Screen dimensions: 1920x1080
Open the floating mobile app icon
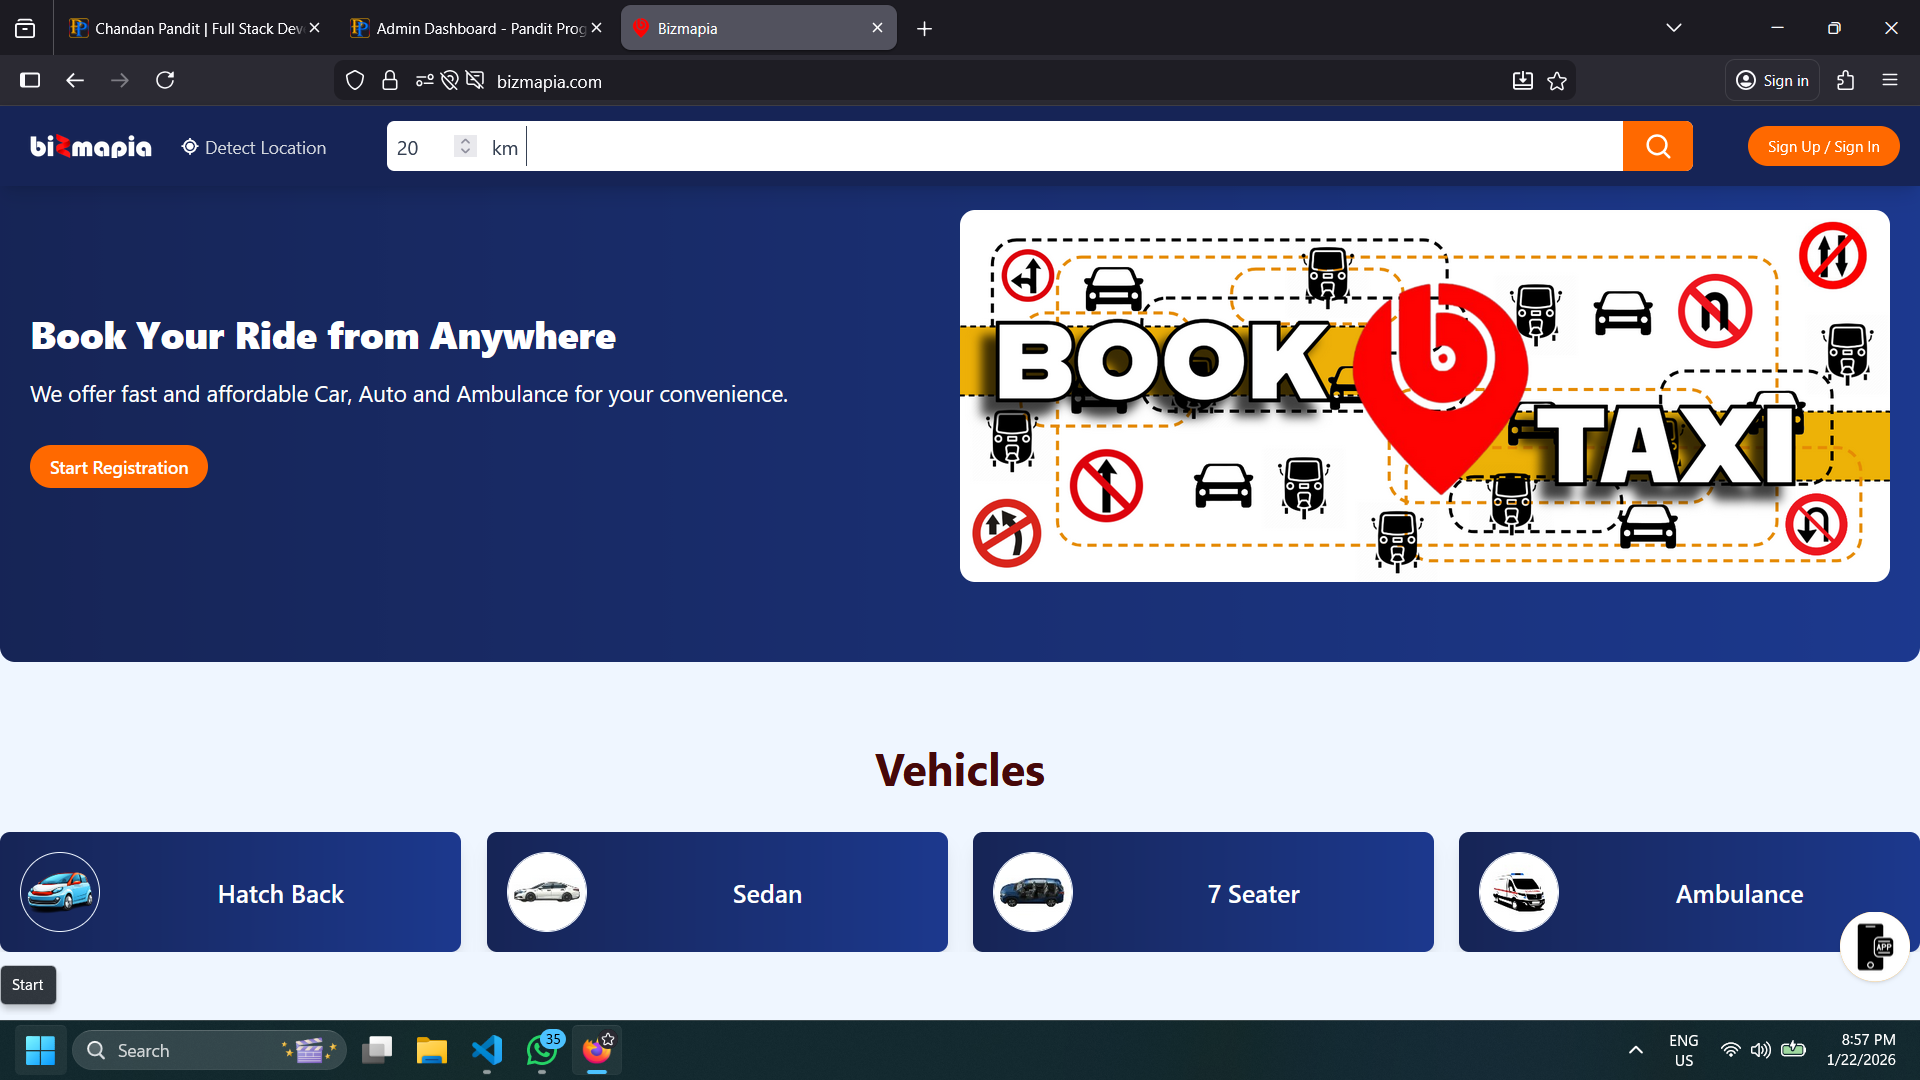click(1874, 946)
